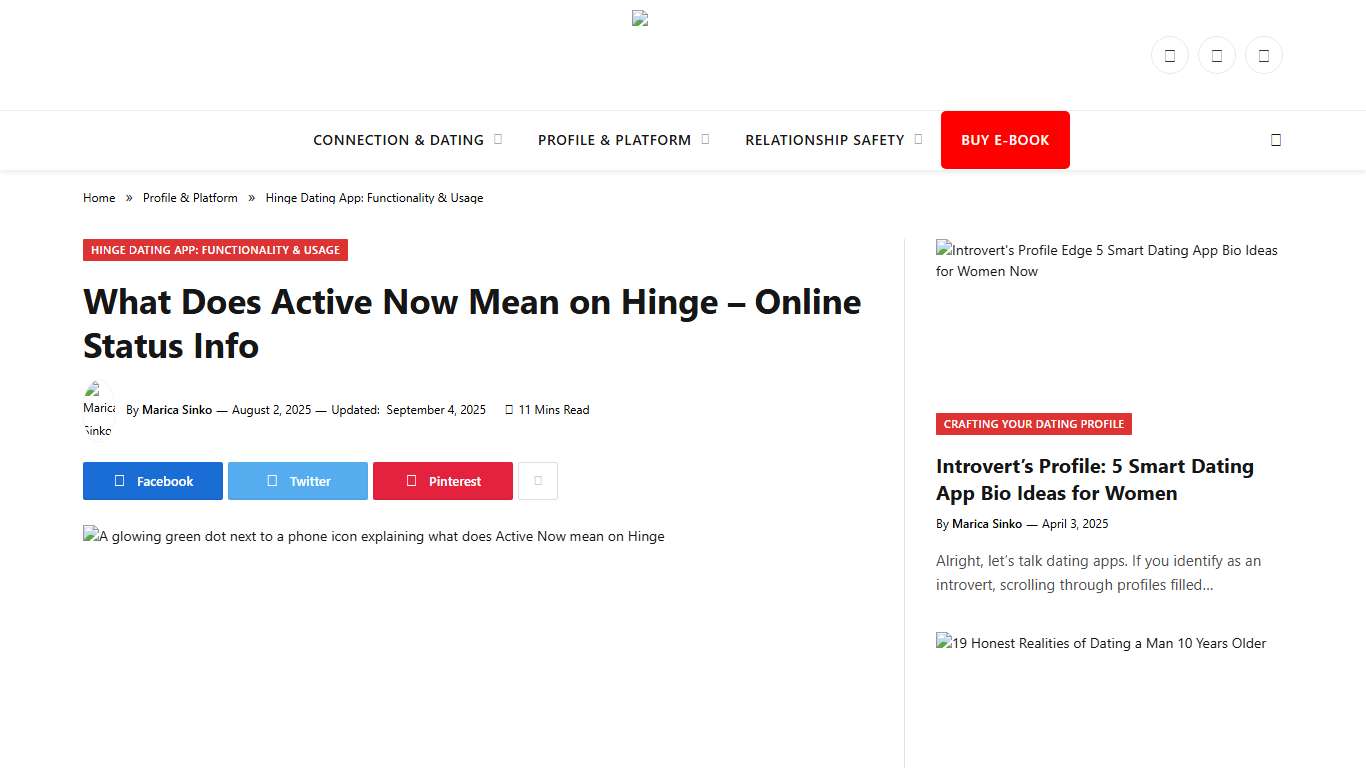
Task: Click the middle social icon in the header
Action: [1216, 55]
